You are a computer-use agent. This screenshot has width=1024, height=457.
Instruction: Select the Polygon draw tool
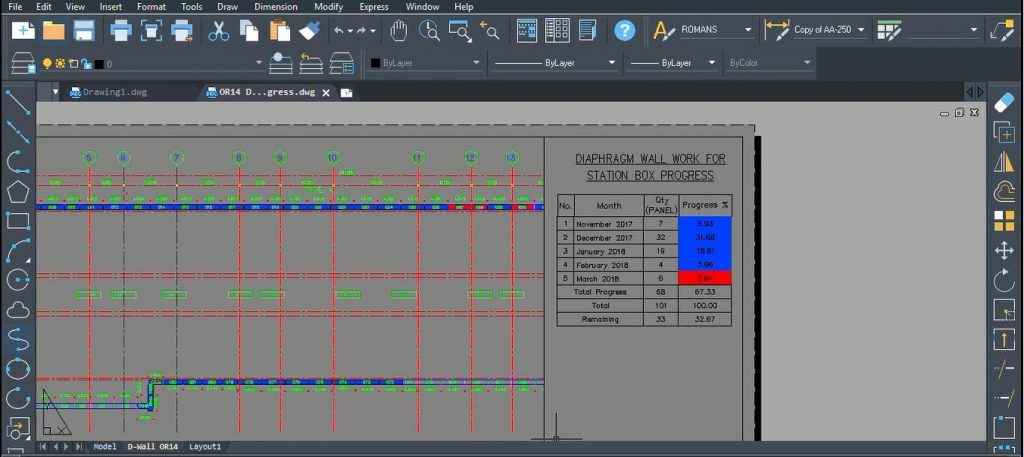[x=17, y=190]
